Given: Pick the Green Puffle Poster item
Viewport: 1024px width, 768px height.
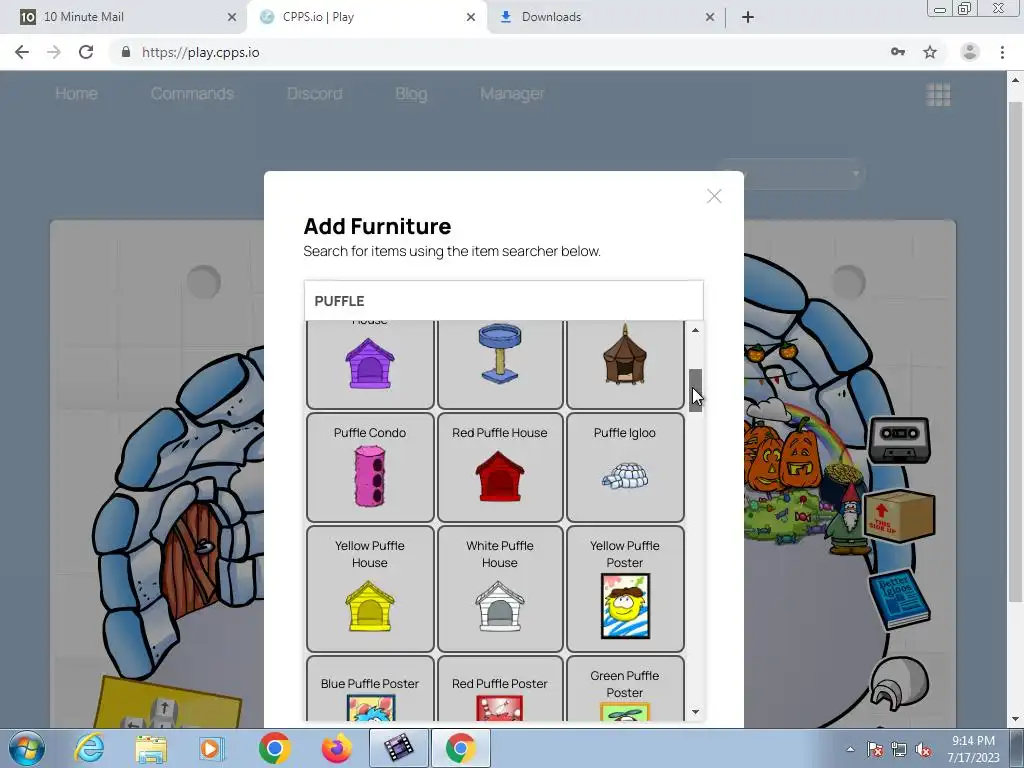Looking at the screenshot, I should pyautogui.click(x=625, y=689).
